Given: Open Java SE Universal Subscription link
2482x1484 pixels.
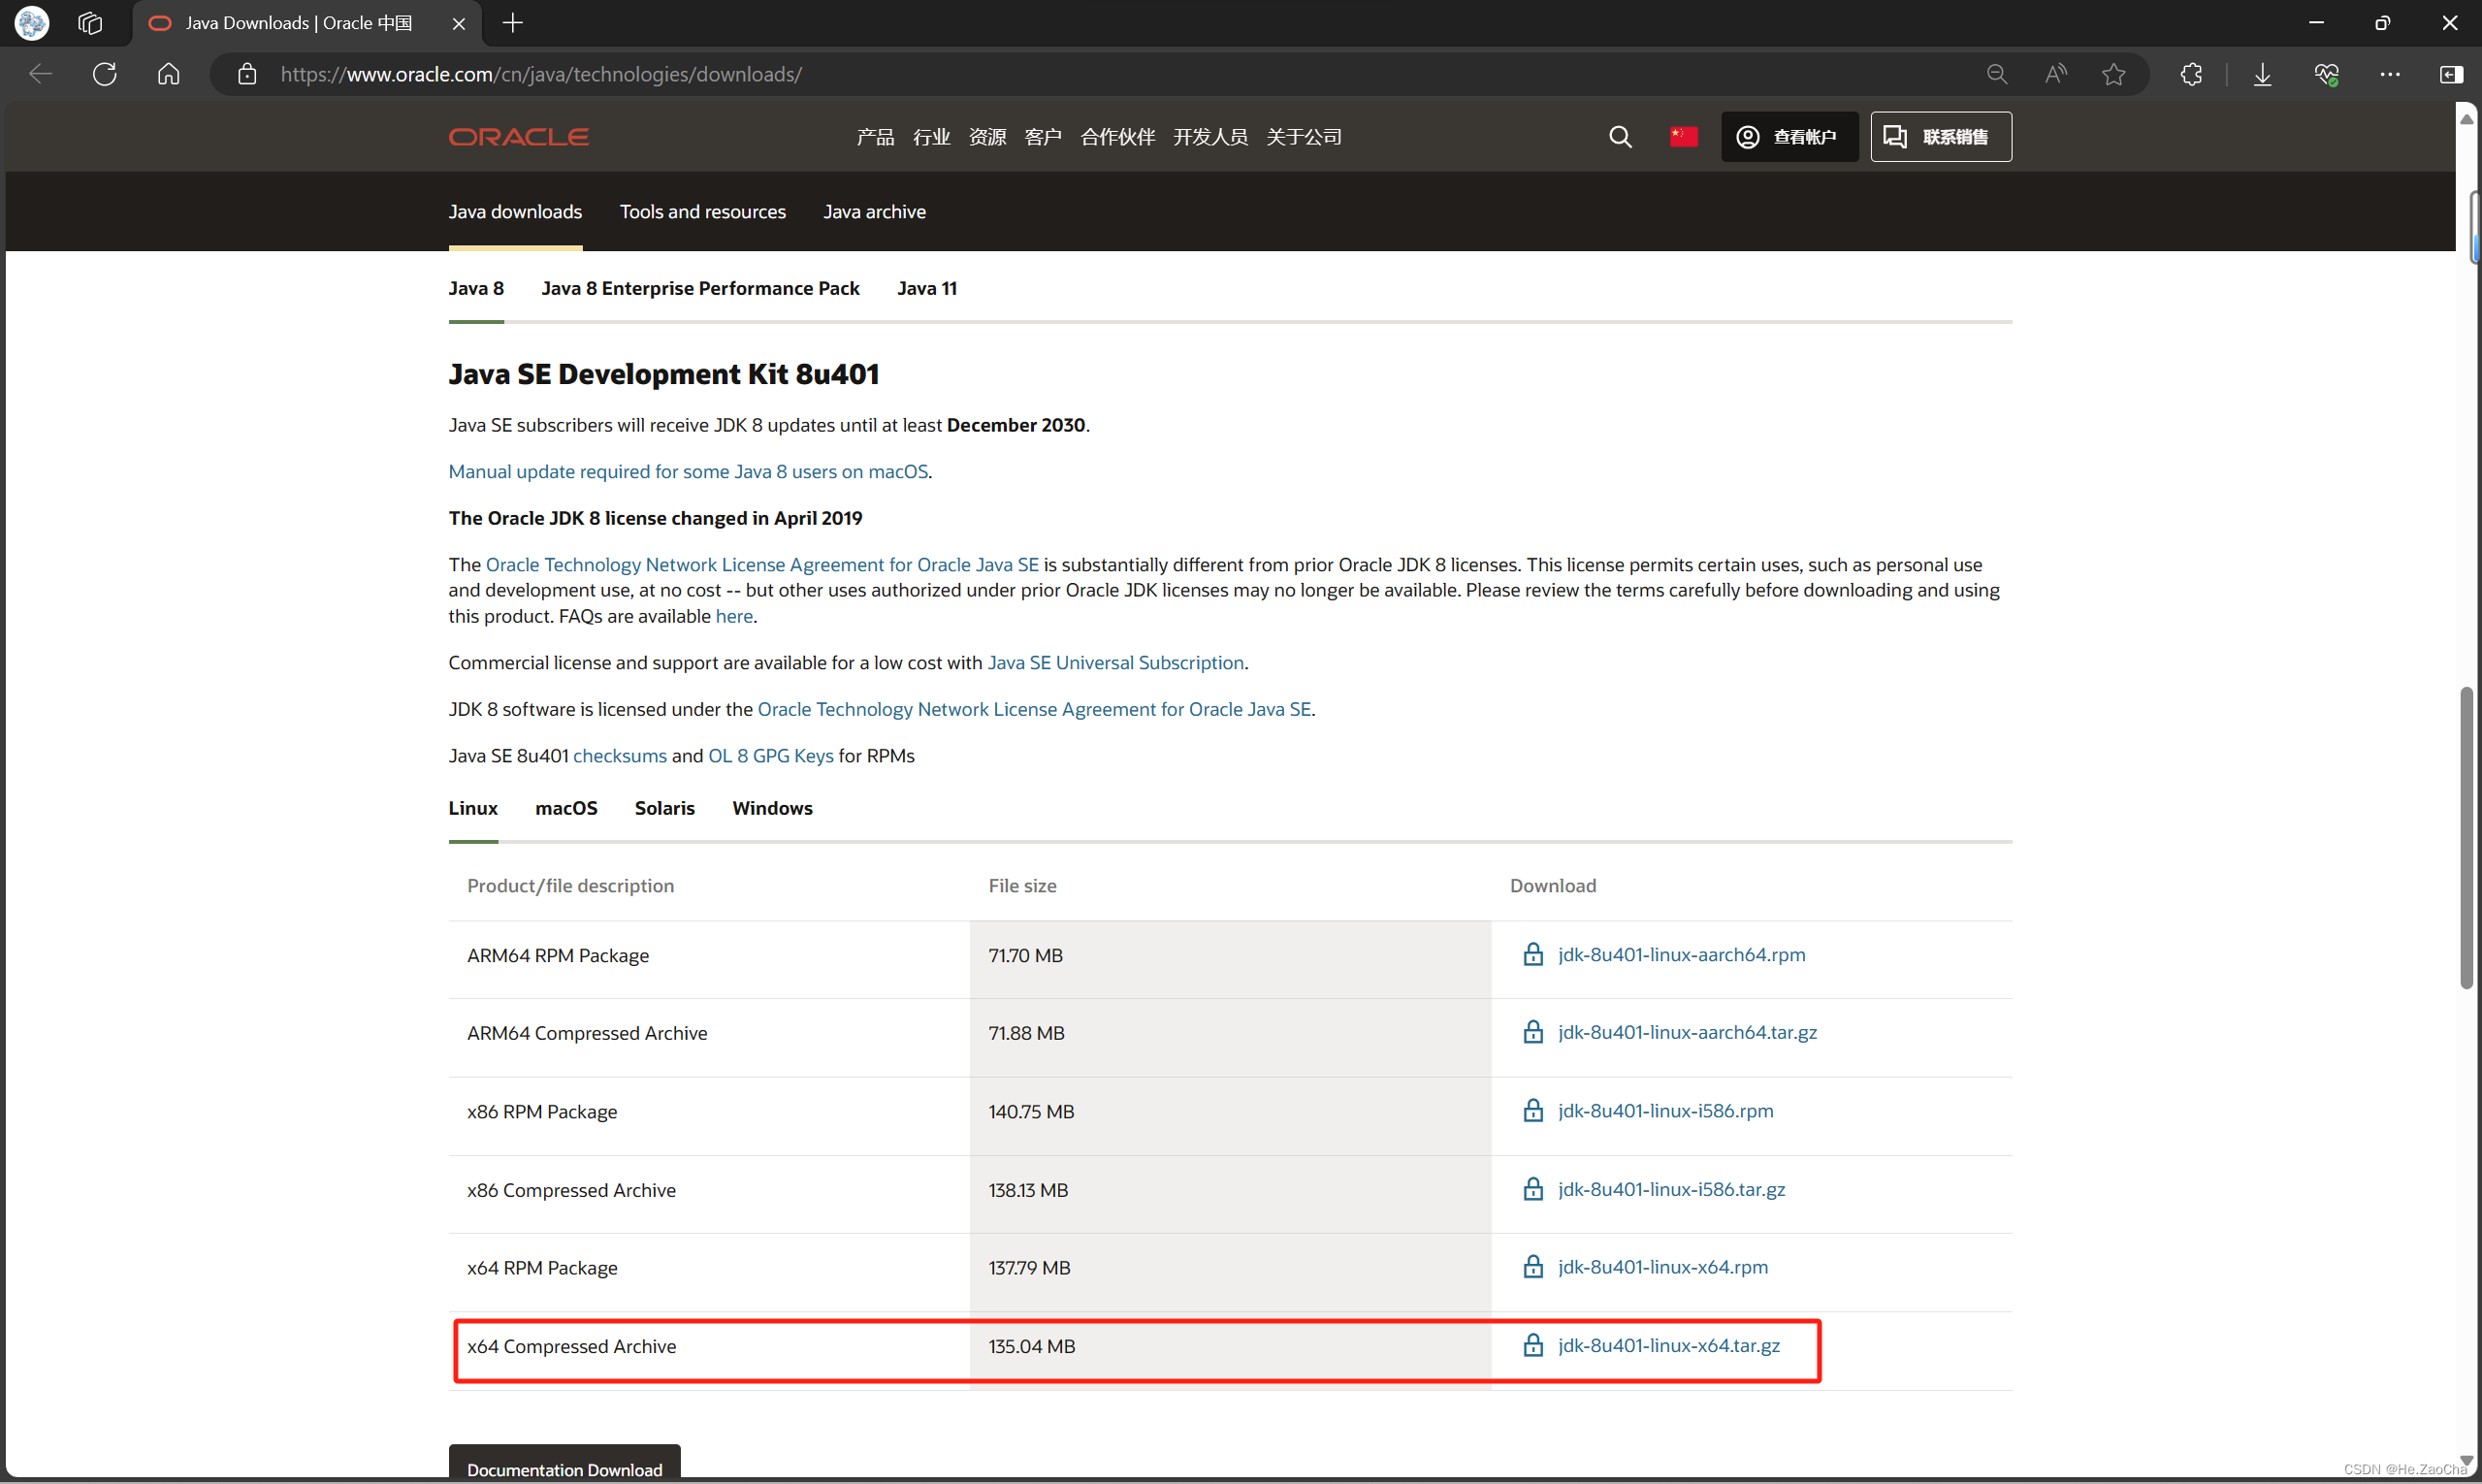Looking at the screenshot, I should pyautogui.click(x=1116, y=662).
